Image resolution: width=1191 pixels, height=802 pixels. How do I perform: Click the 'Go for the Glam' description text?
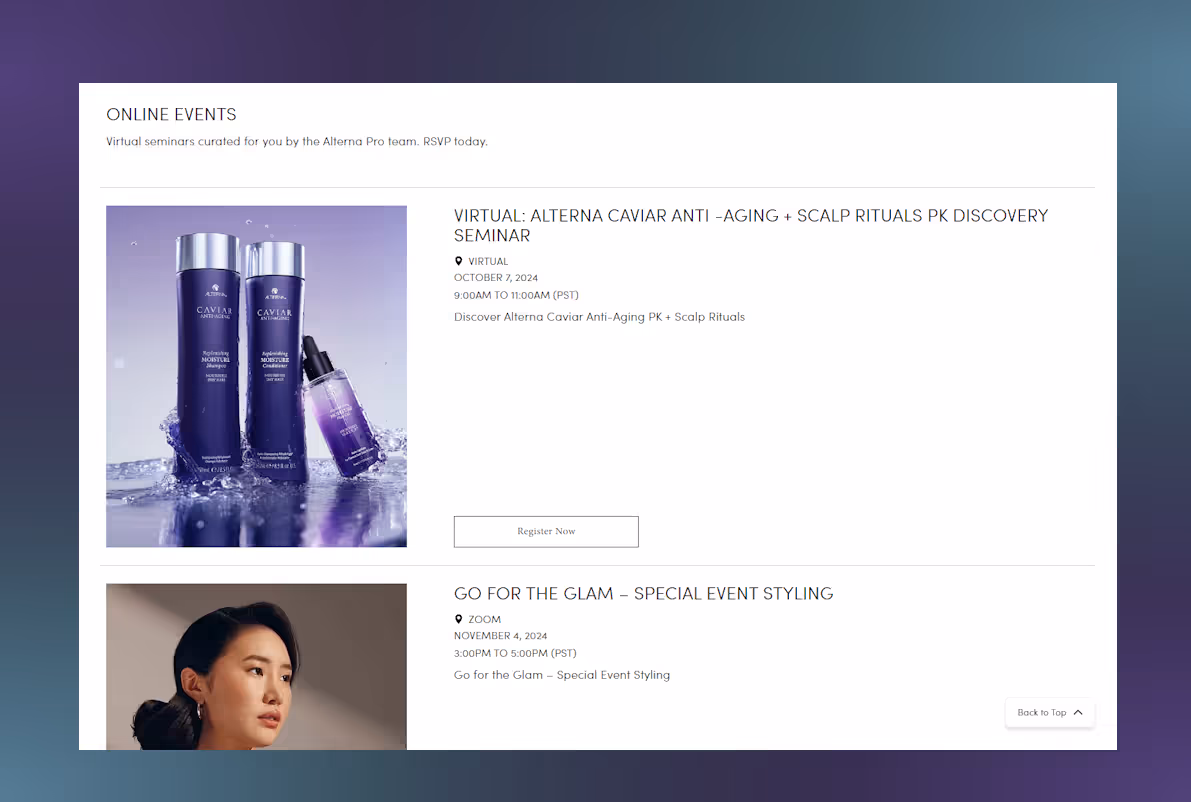click(562, 675)
